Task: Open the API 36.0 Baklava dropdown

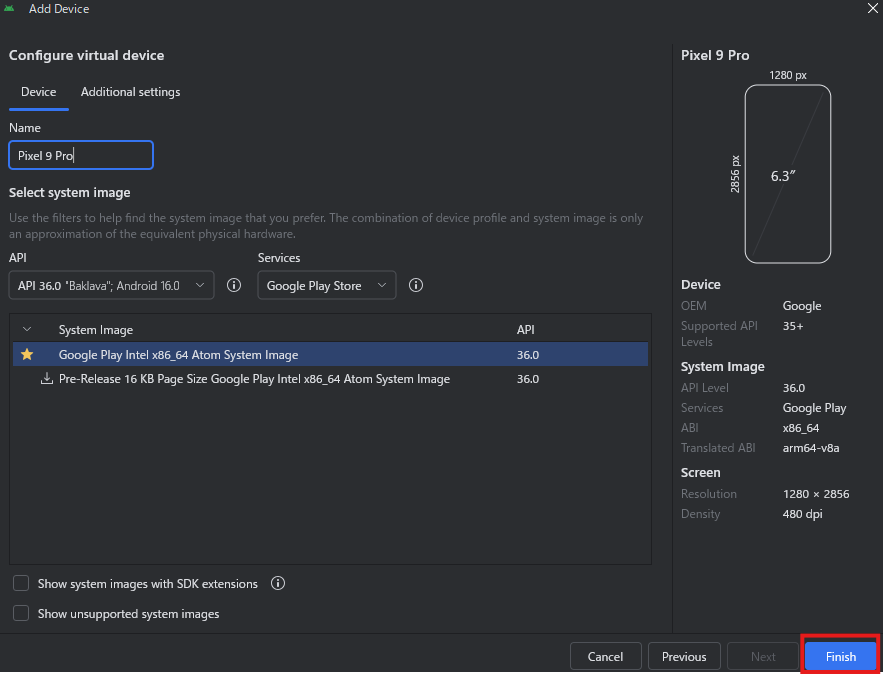Action: [x=112, y=285]
